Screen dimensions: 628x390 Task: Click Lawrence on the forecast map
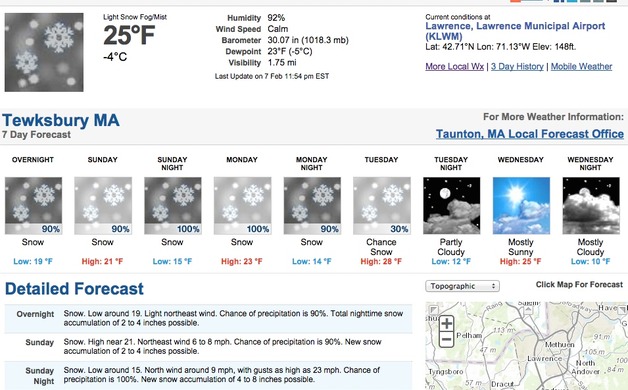(x=544, y=358)
